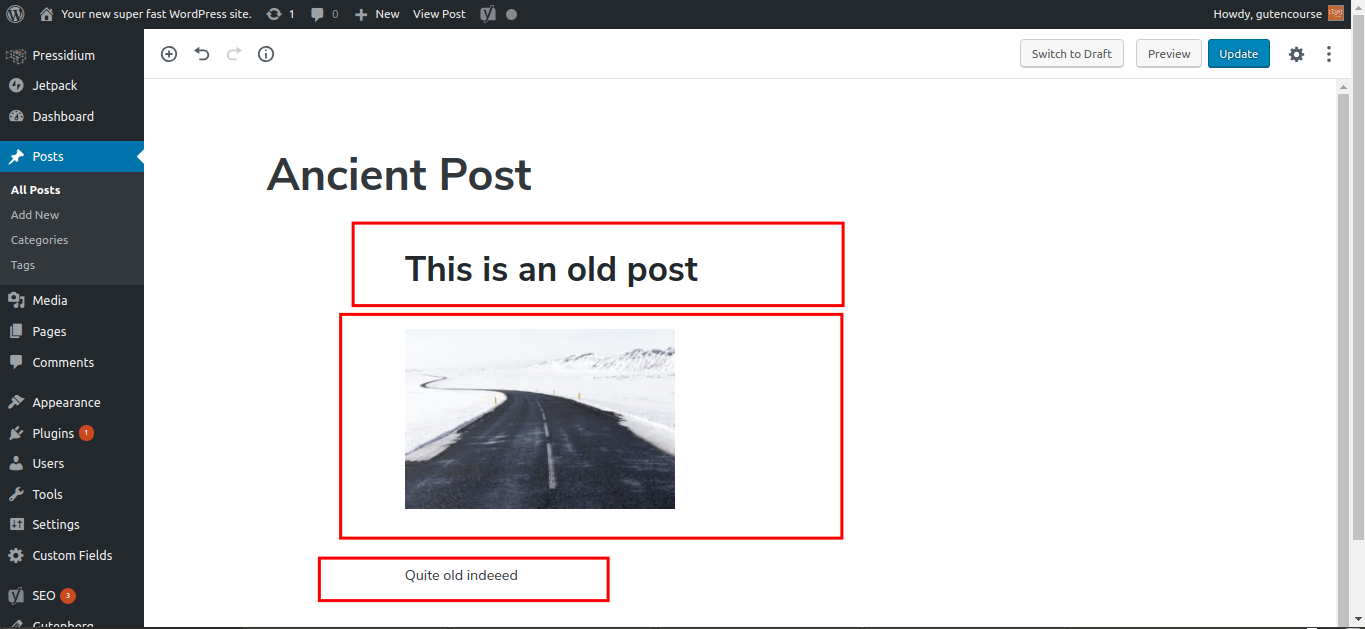This screenshot has width=1365, height=629.
Task: Click View Post in admin bar
Action: (x=439, y=14)
